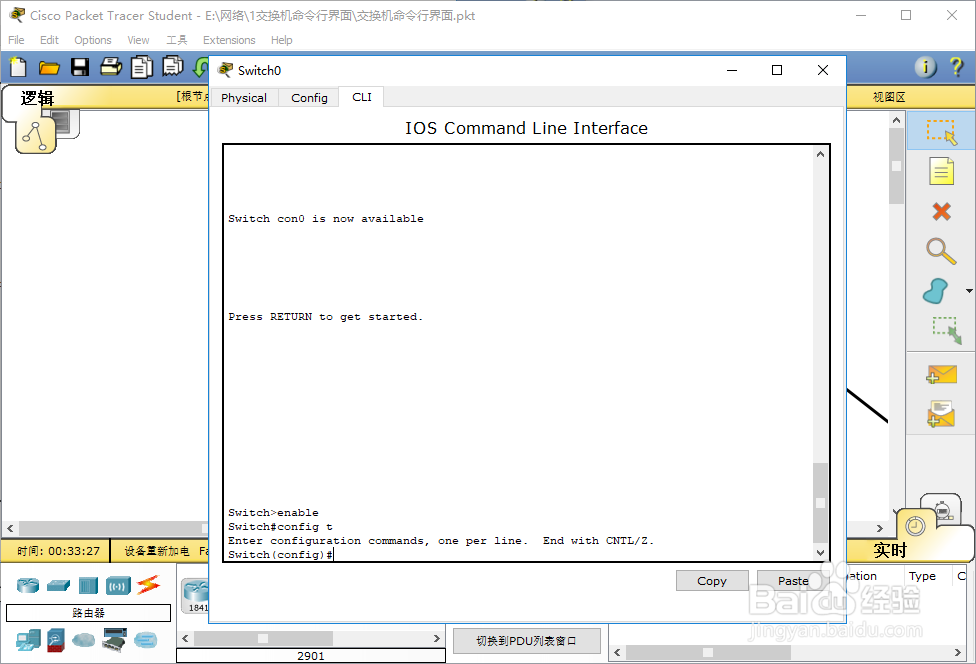This screenshot has height=664, width=976.
Task: Print with the printer toolbar icon
Action: coord(111,66)
